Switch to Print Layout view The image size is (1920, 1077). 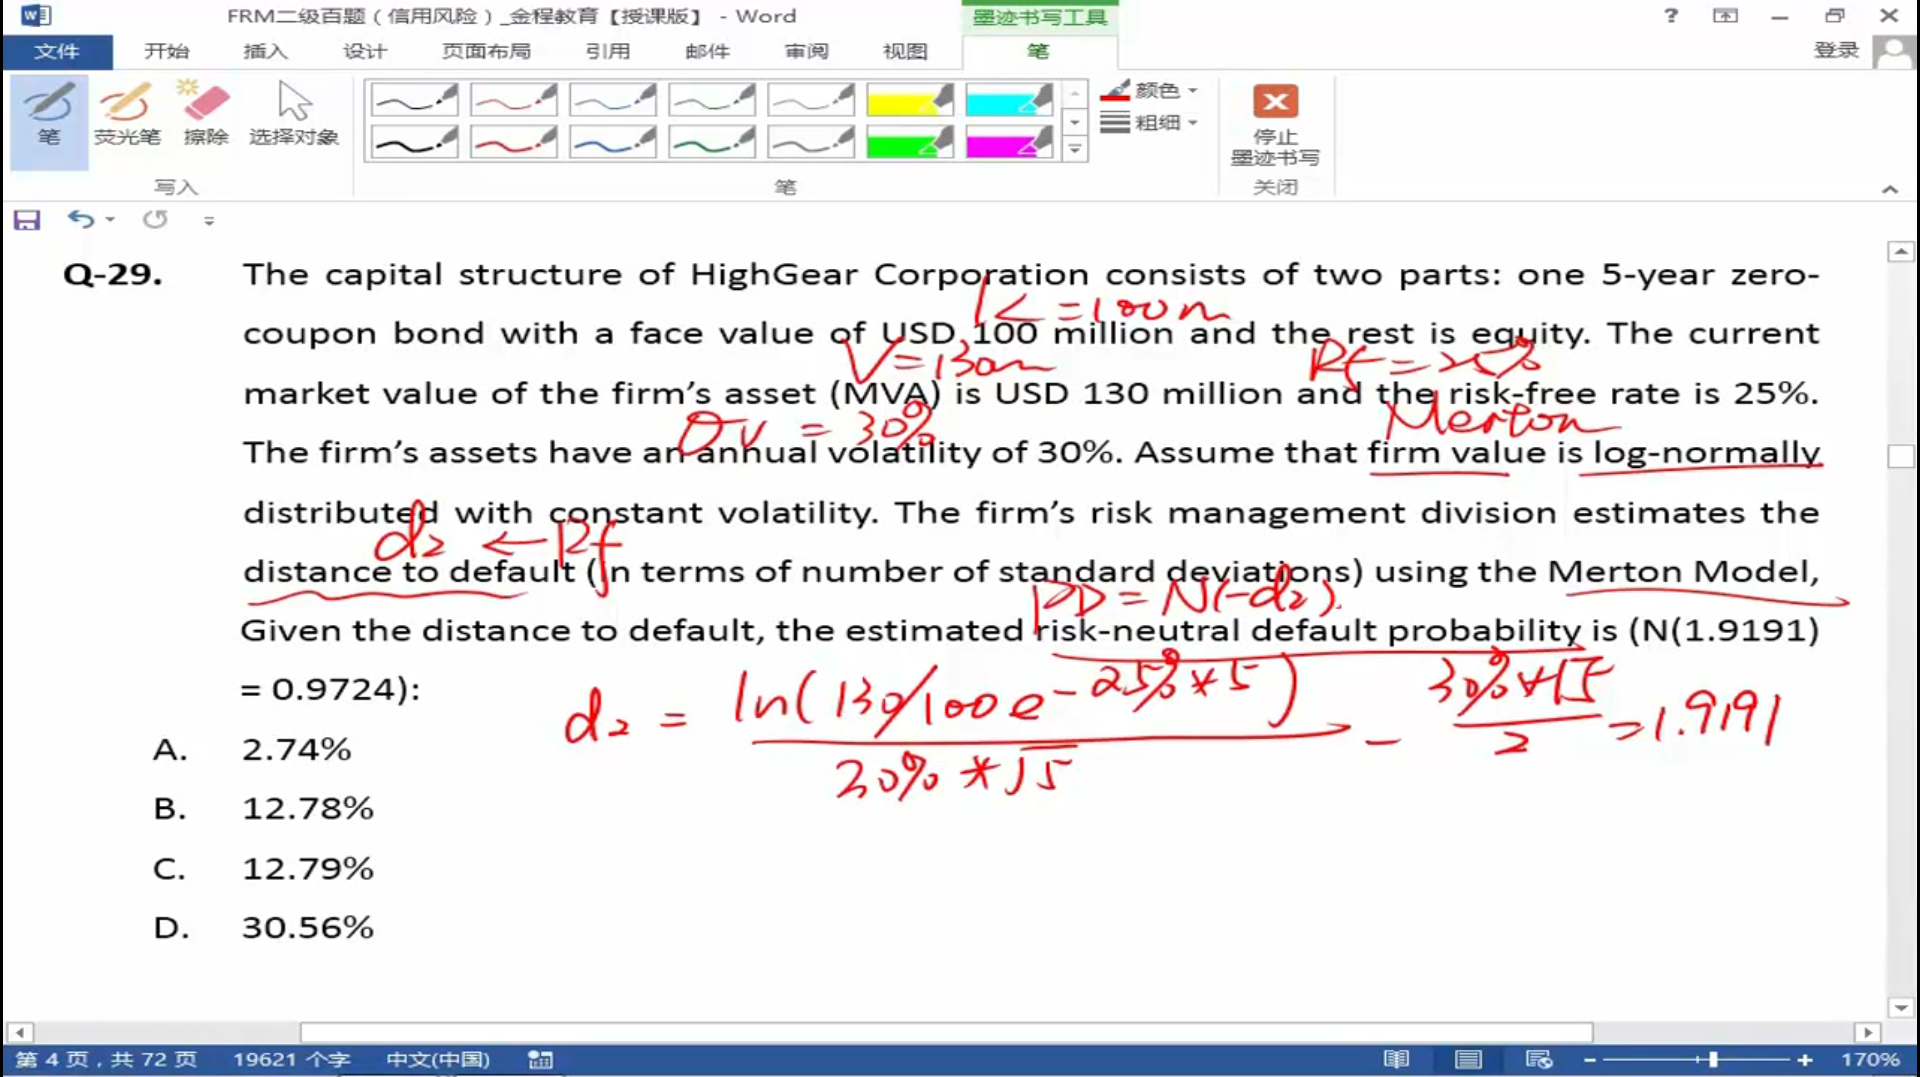(1468, 1060)
